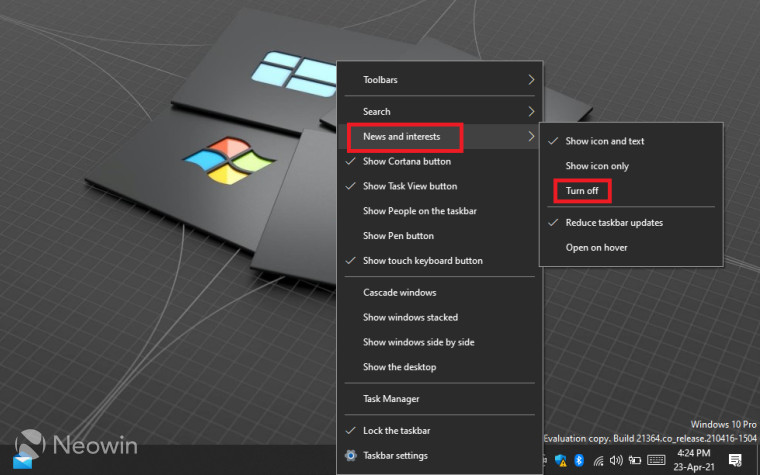760x475 pixels.
Task: Open the Action Center notifications icon
Action: (735, 460)
